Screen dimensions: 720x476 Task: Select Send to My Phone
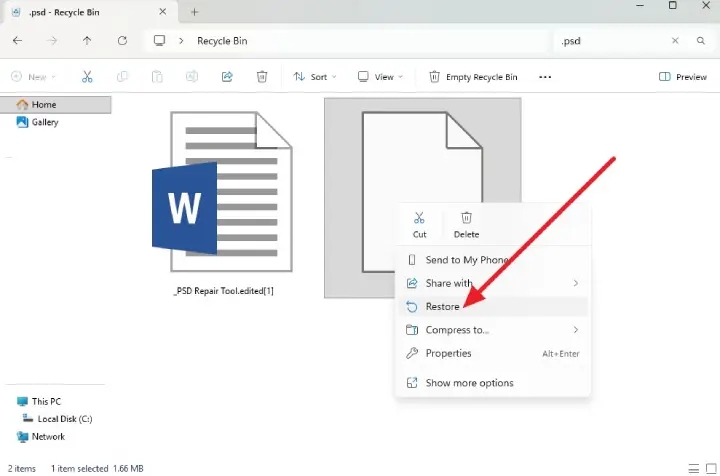tap(492, 260)
